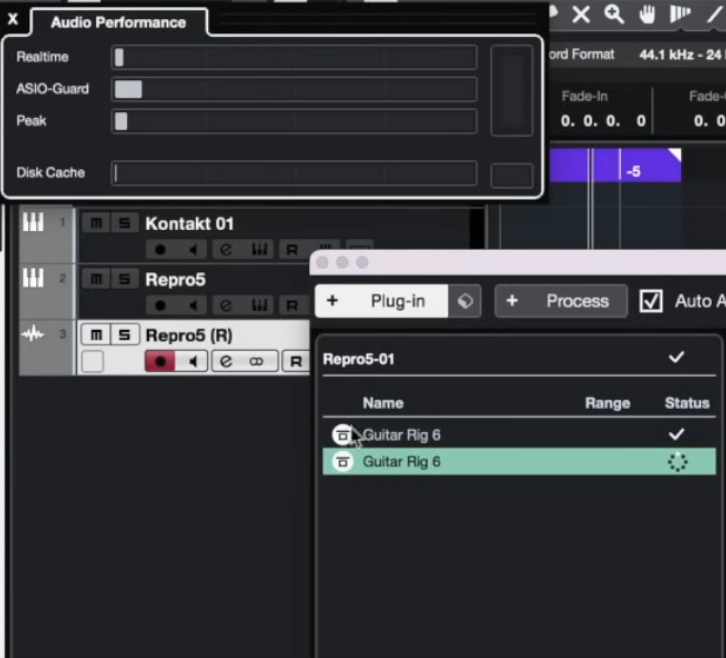726x658 pixels.
Task: Click the plug-in icon on highlighted Guitar Rig 6
Action: tap(342, 462)
